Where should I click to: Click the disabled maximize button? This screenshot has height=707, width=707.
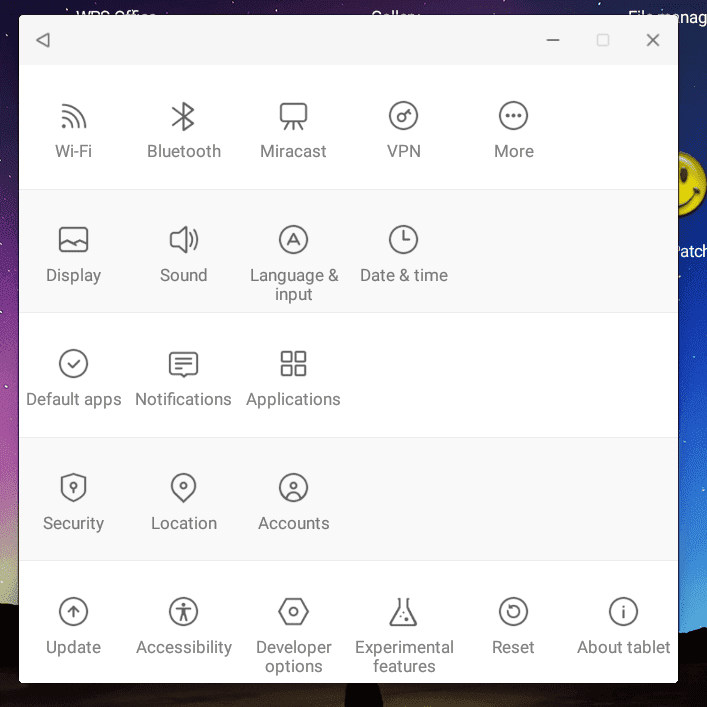pyautogui.click(x=603, y=40)
